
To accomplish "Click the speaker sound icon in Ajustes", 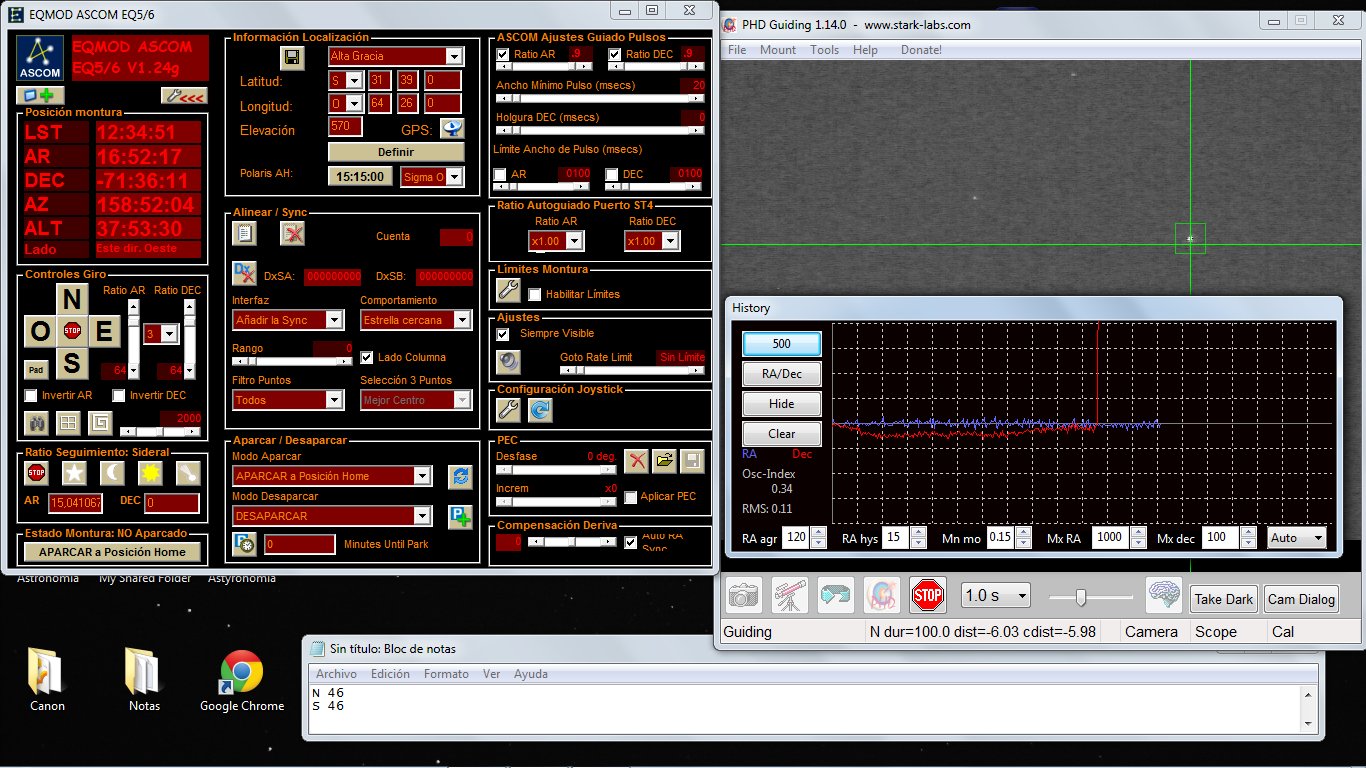I will tap(508, 361).
